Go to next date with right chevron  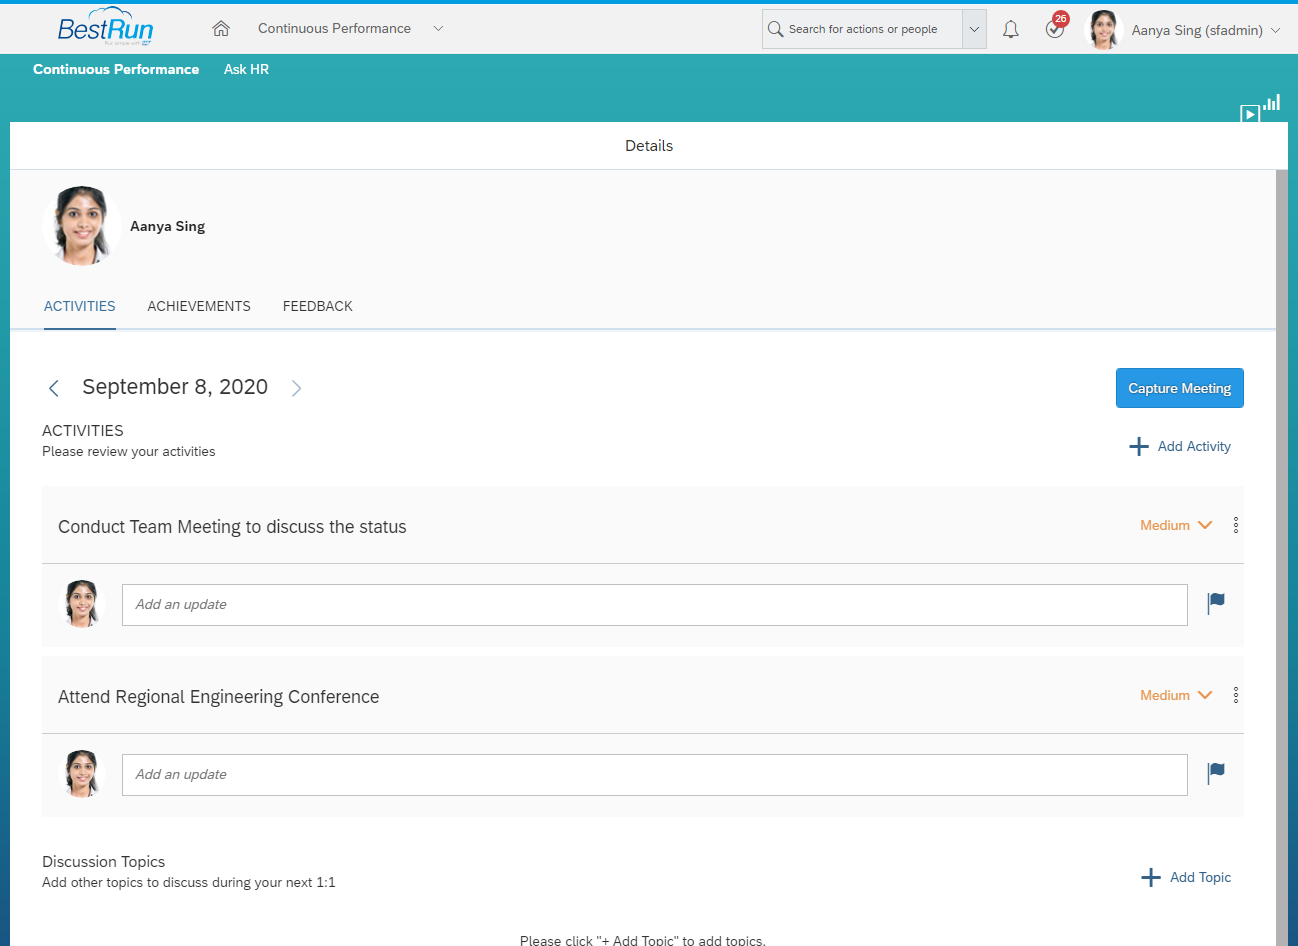pos(296,388)
